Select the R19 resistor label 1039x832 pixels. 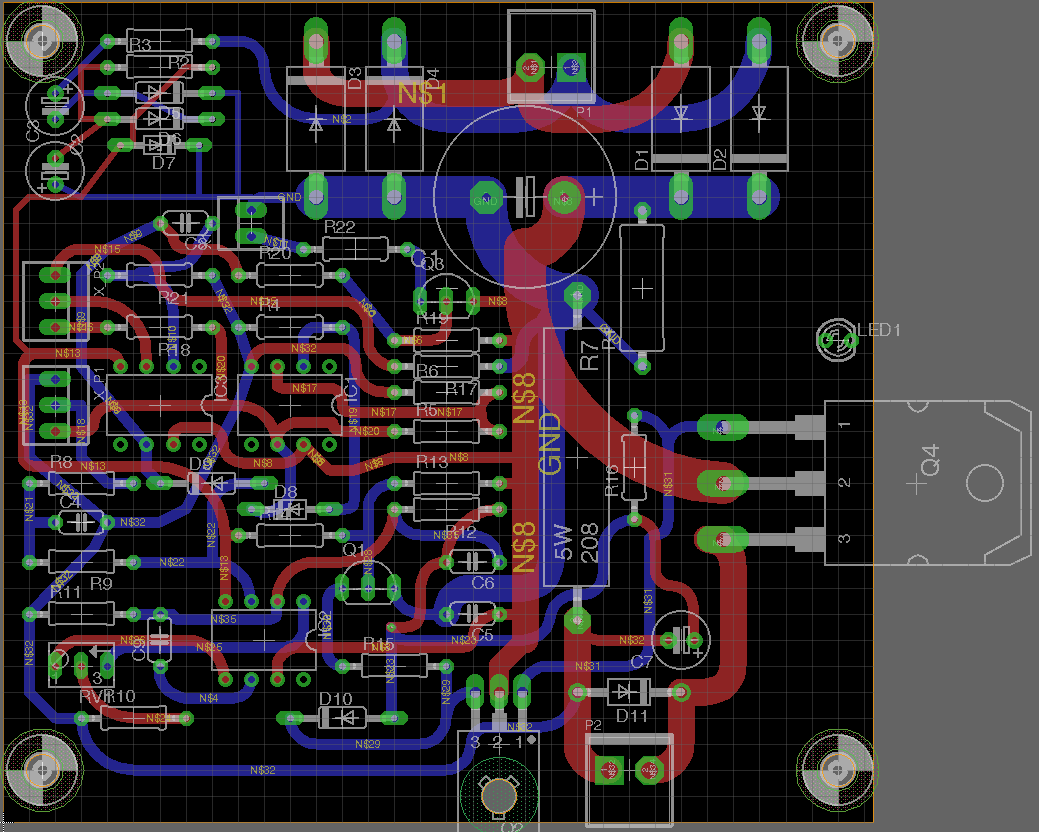432,318
